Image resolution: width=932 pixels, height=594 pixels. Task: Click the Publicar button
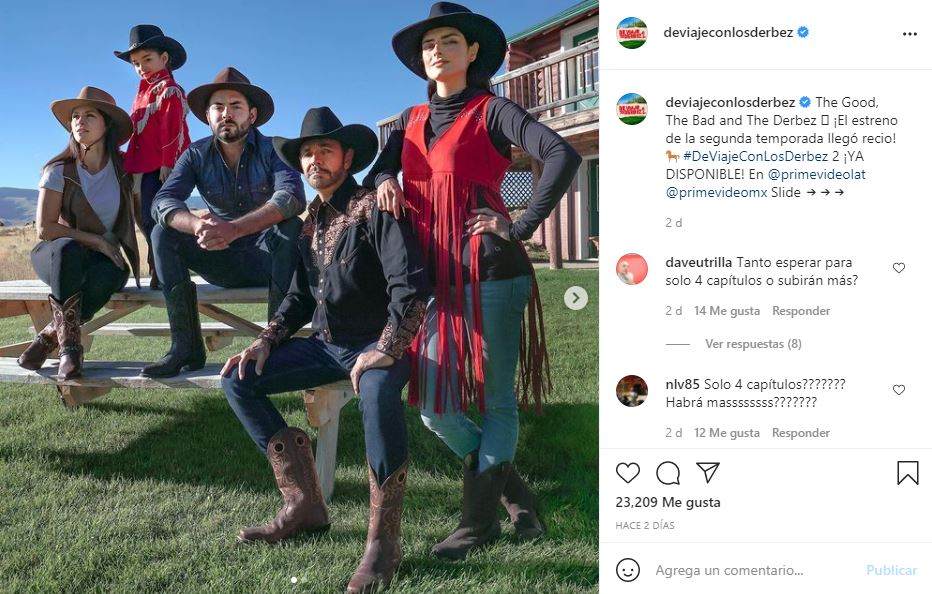pyautogui.click(x=891, y=570)
